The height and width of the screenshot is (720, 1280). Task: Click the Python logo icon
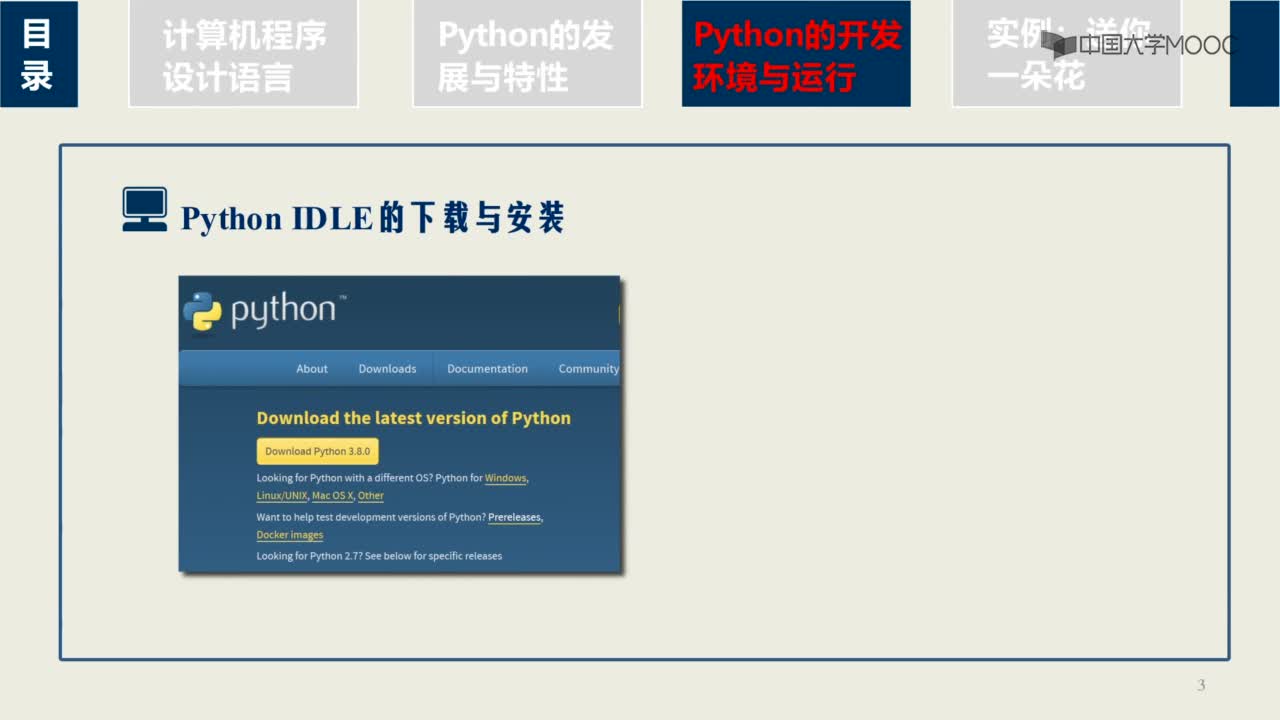coord(203,312)
